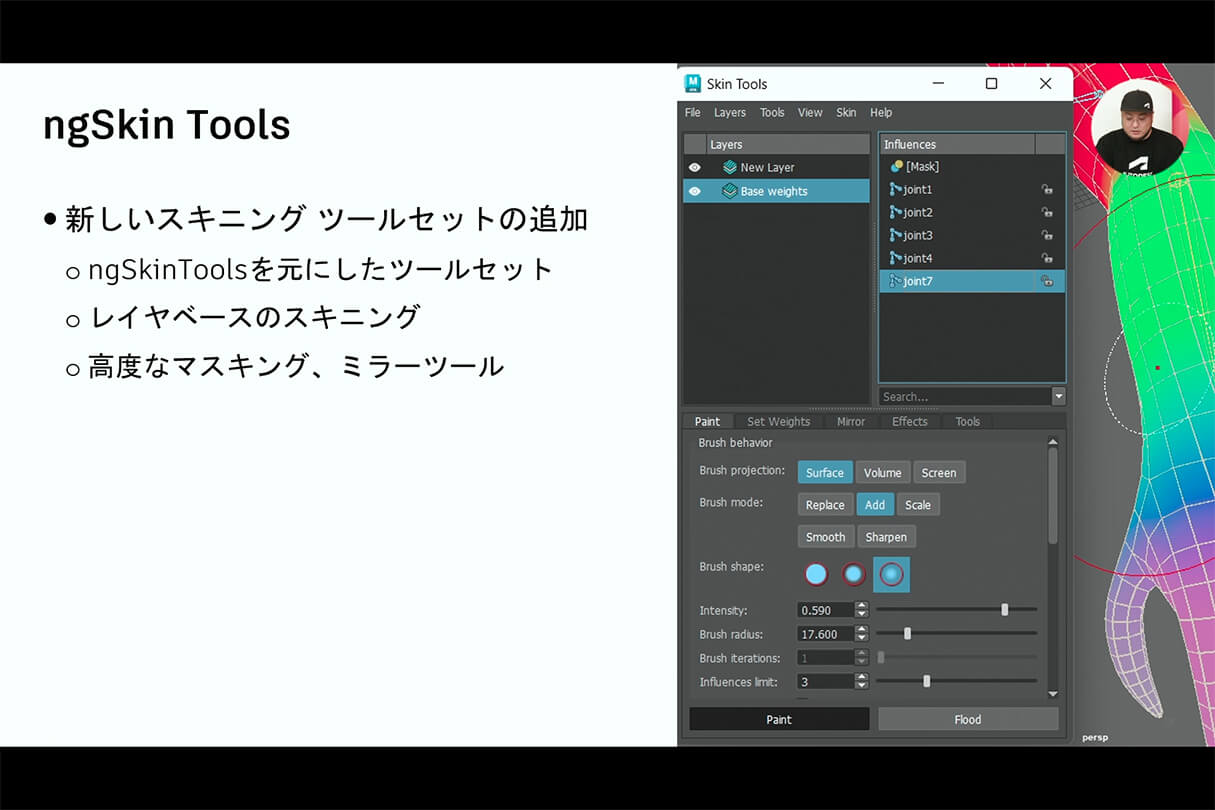1215x810 pixels.
Task: Choose Smooth brush mode
Action: (826, 537)
